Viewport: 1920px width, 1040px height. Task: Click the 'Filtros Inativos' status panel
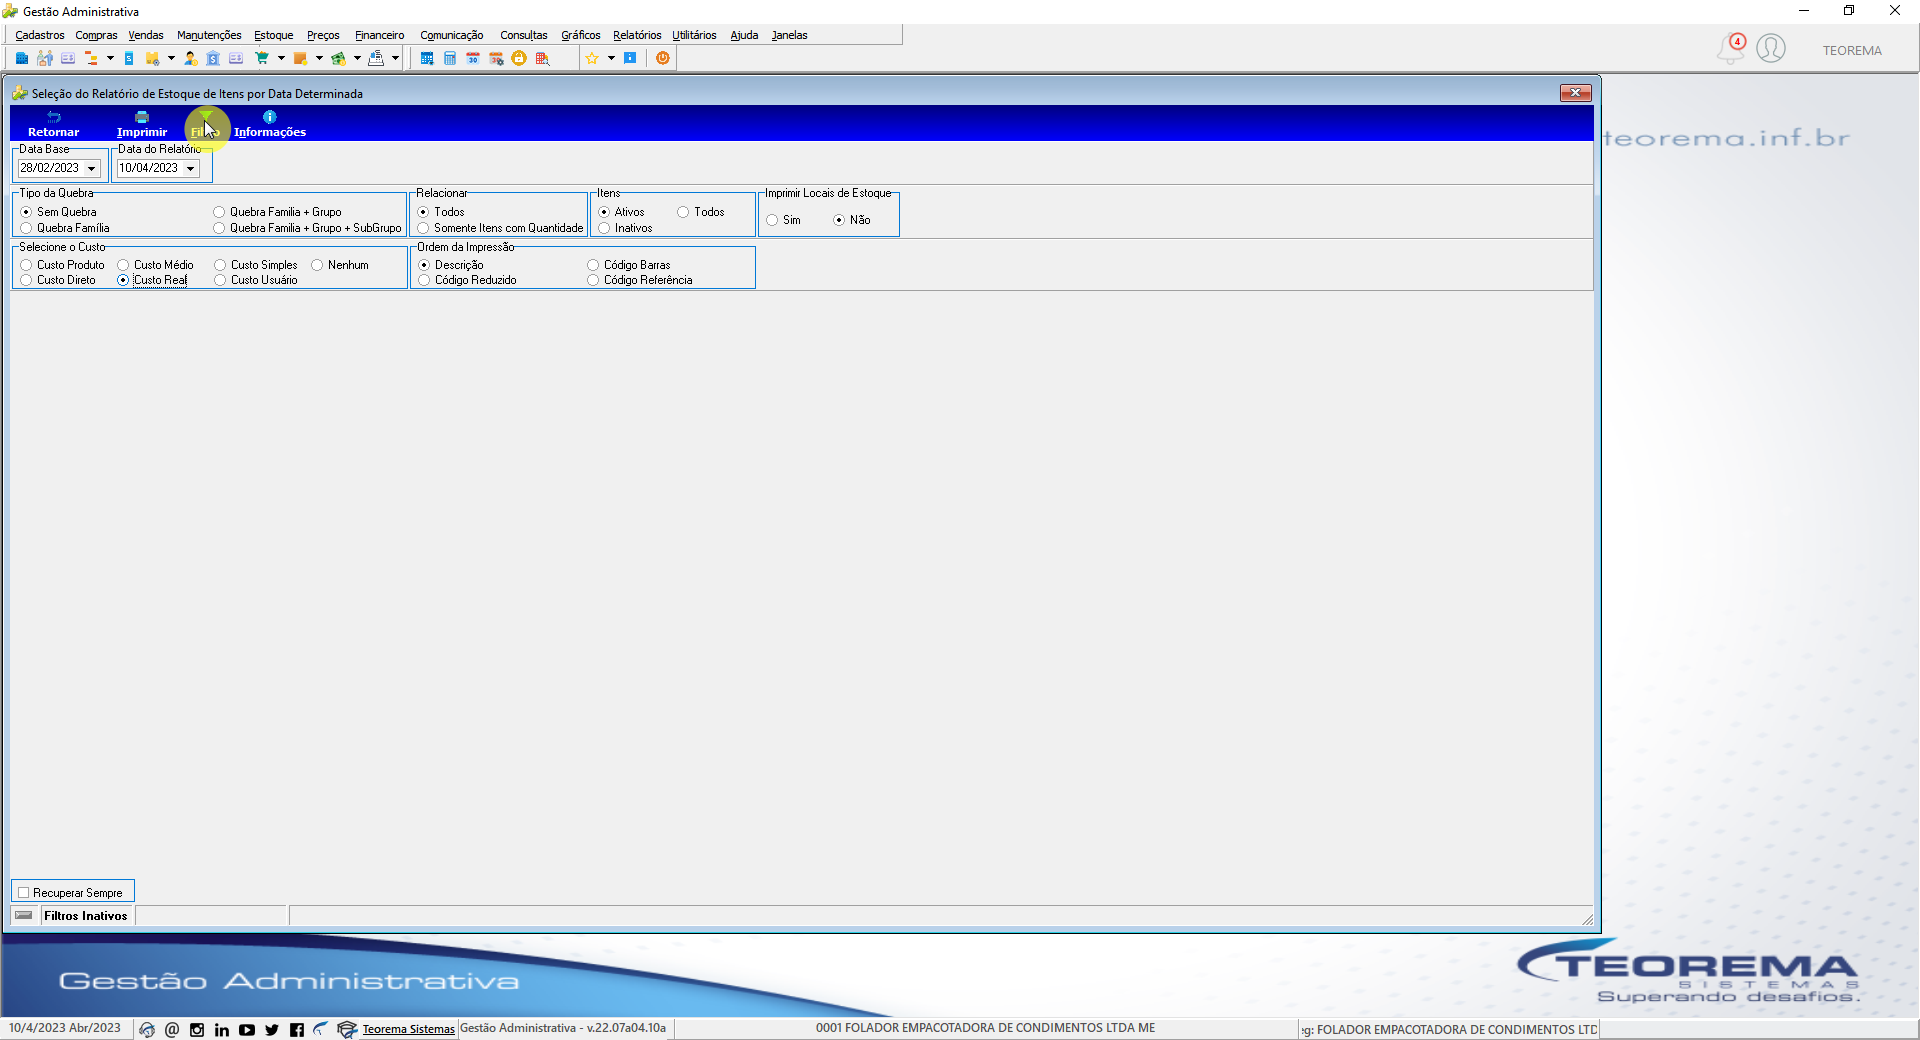click(x=86, y=916)
